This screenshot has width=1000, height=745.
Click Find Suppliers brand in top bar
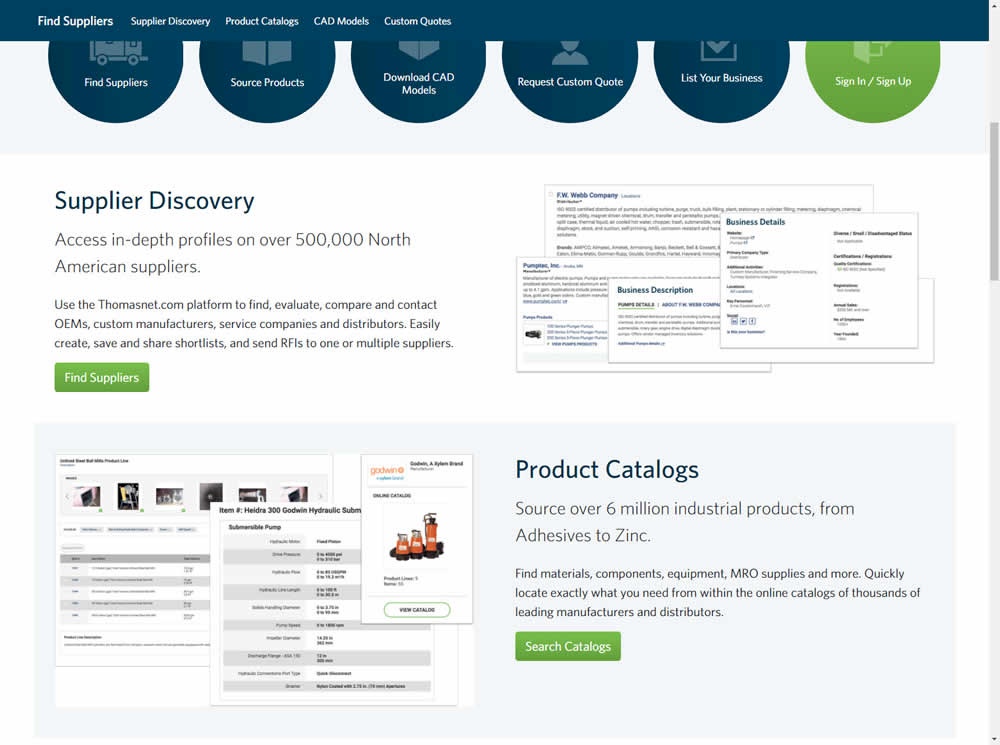click(75, 21)
